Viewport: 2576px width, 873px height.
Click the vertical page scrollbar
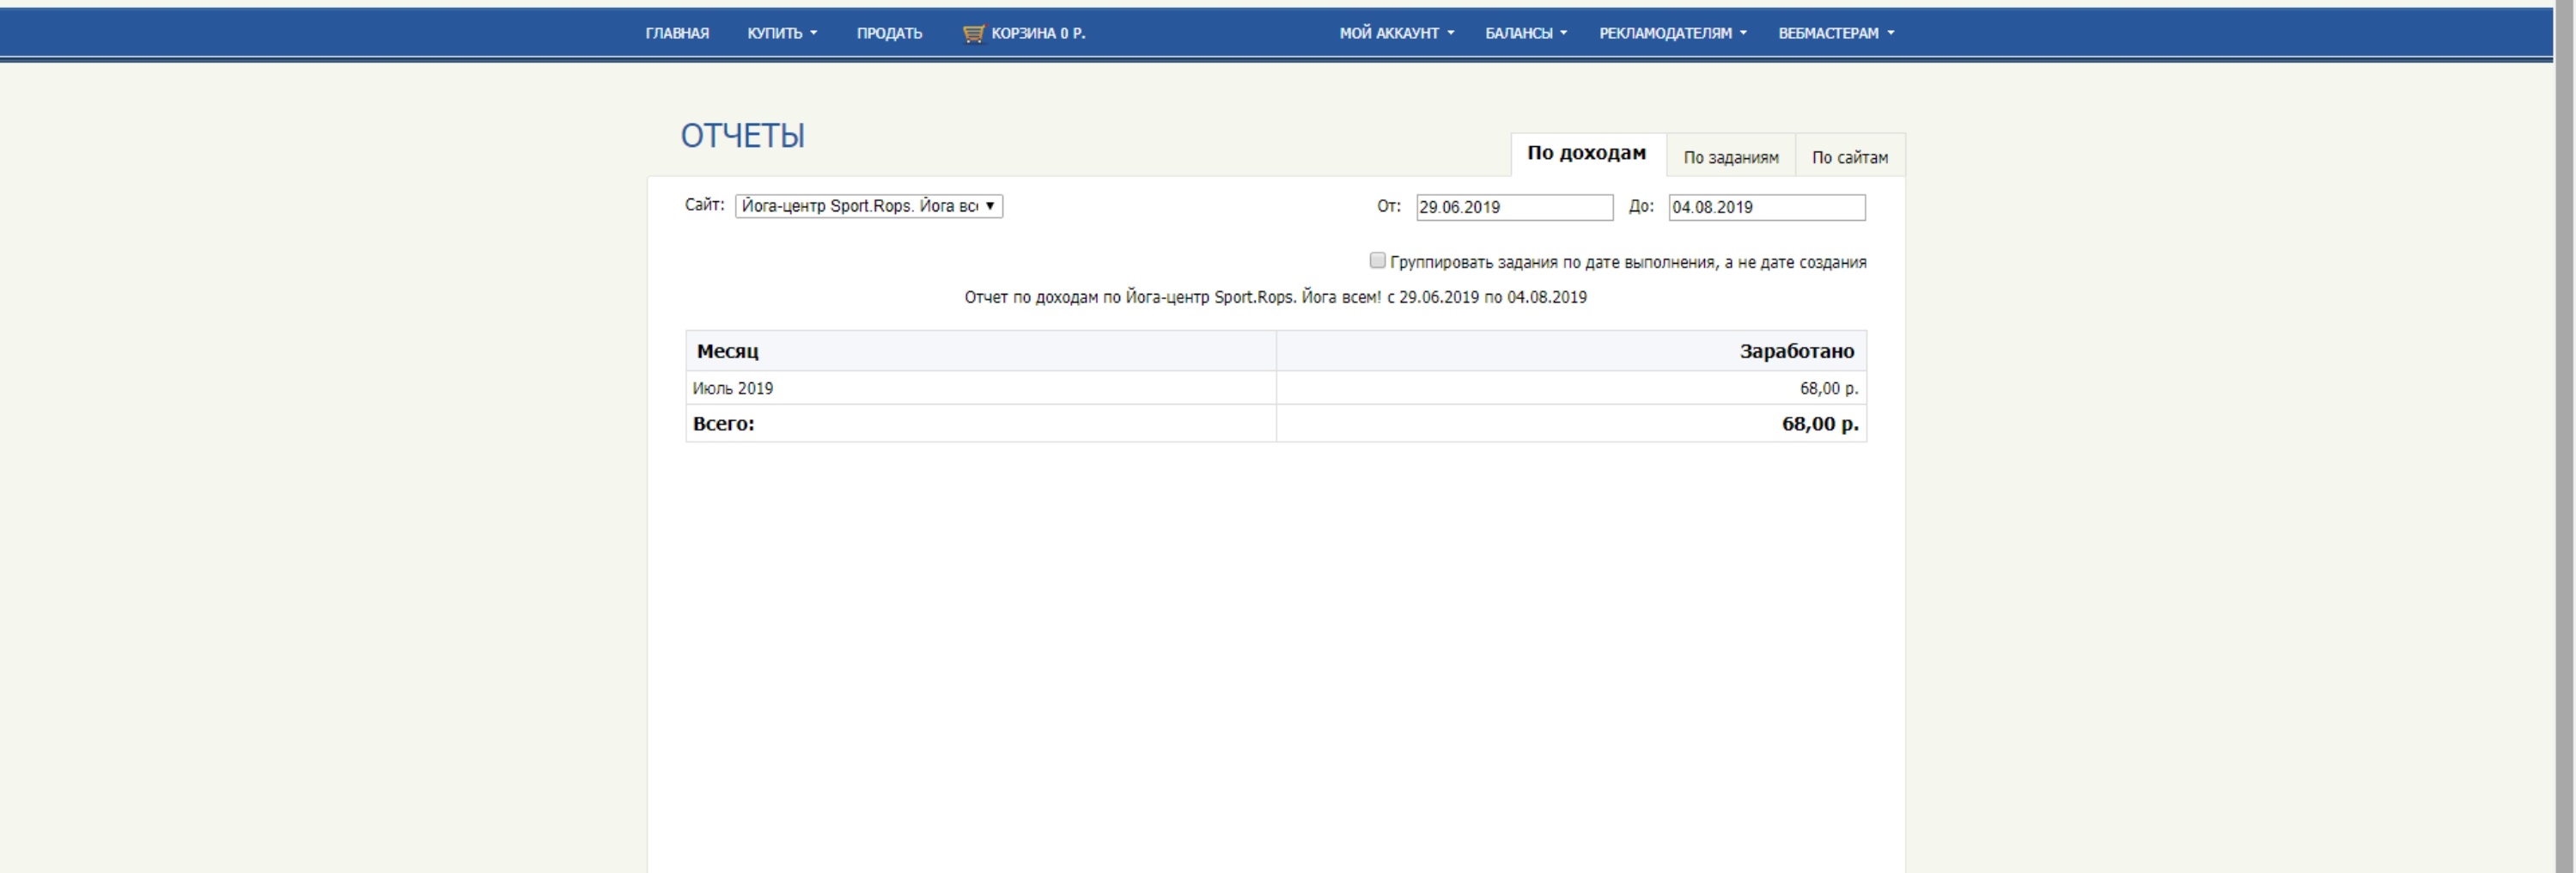2565,436
